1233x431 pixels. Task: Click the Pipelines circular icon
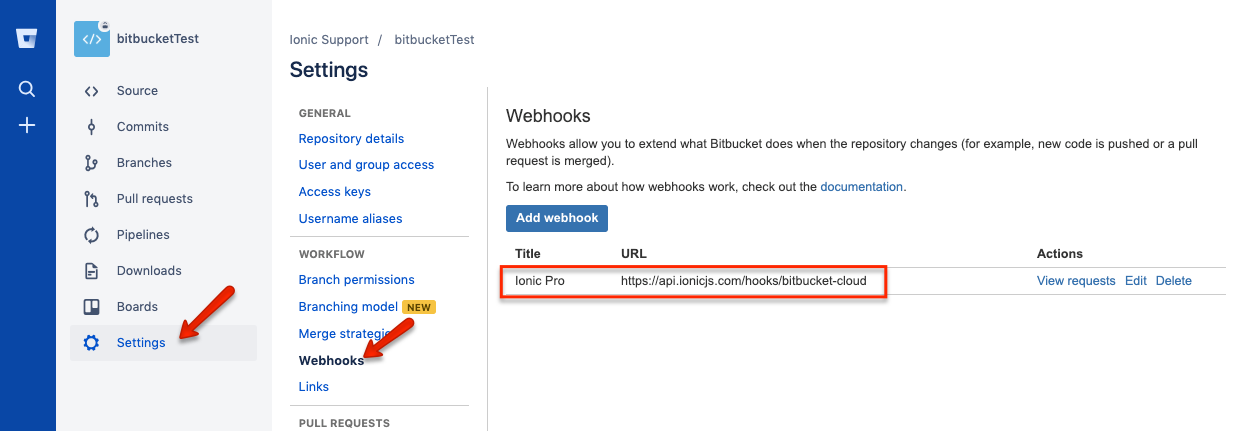[92, 235]
